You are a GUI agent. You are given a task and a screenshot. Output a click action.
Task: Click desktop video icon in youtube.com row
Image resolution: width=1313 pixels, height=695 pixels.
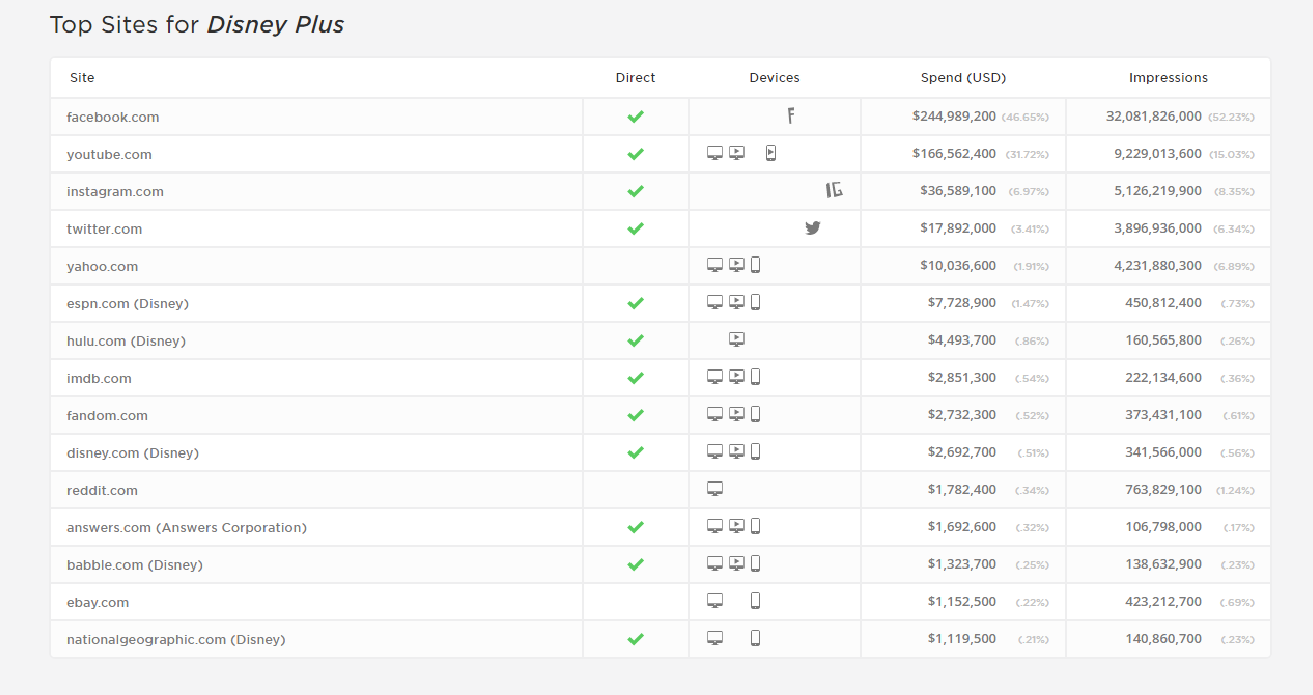[x=737, y=153]
